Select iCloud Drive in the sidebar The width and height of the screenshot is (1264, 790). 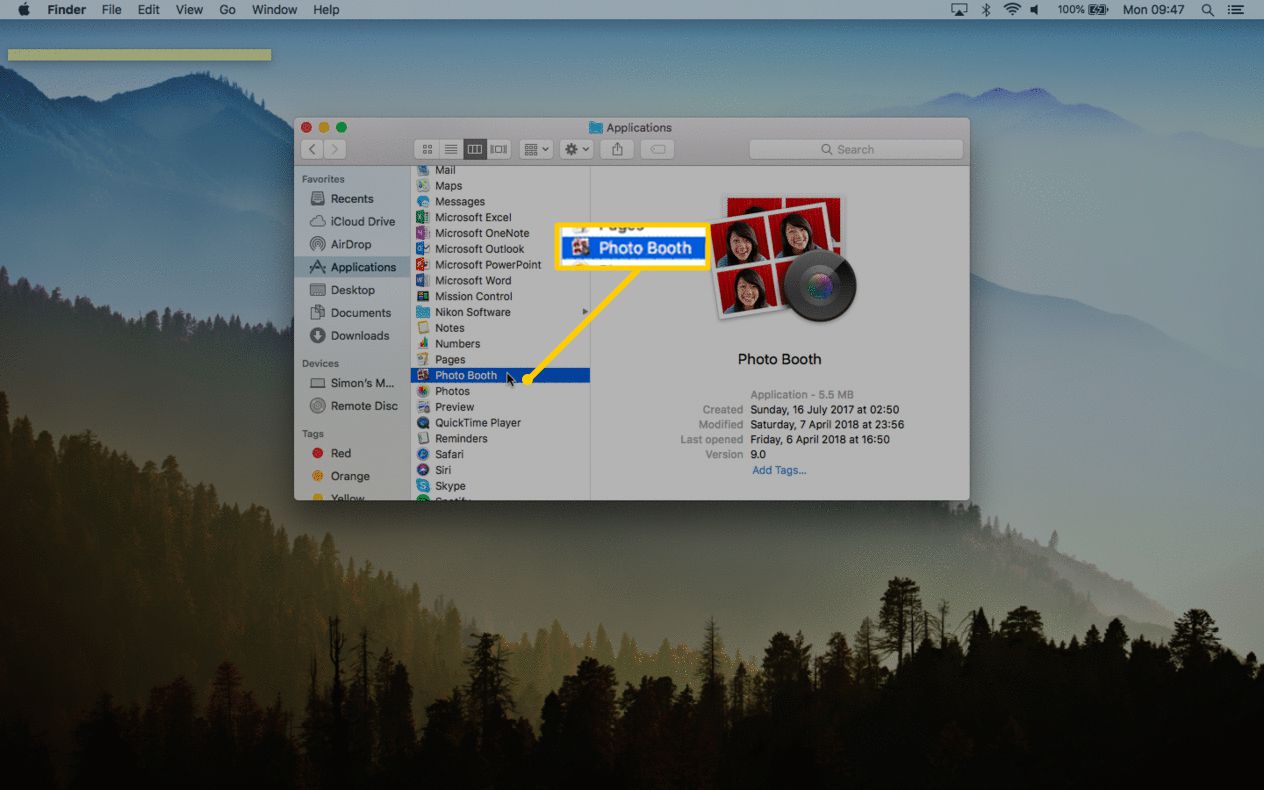coord(362,221)
